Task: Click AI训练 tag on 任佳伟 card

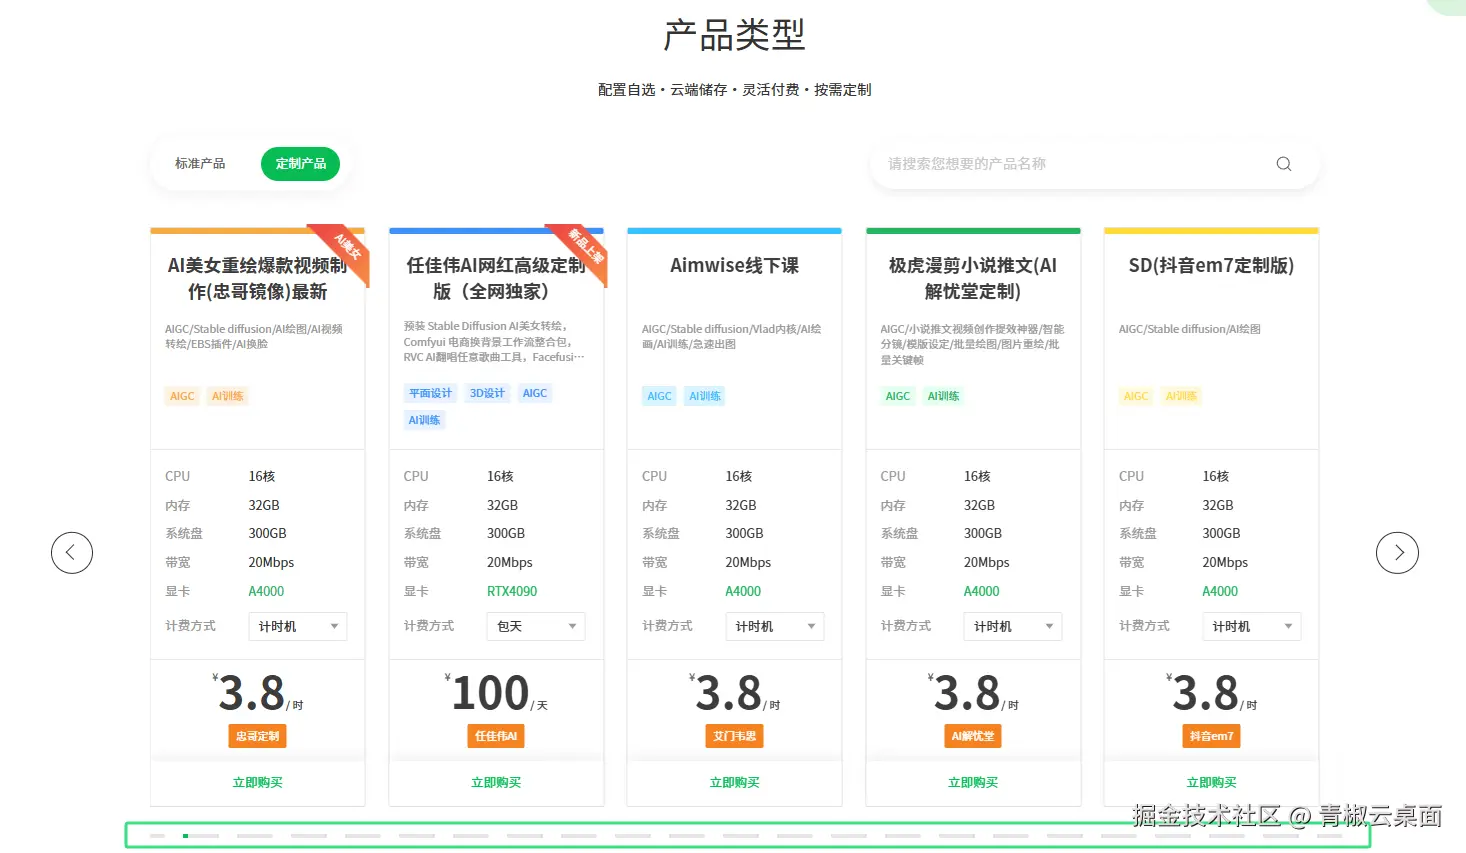Action: pyautogui.click(x=424, y=420)
